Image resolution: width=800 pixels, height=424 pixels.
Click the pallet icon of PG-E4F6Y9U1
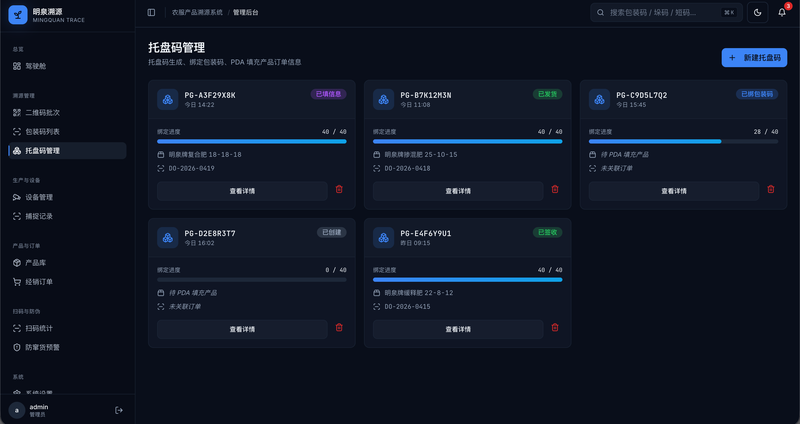point(383,238)
